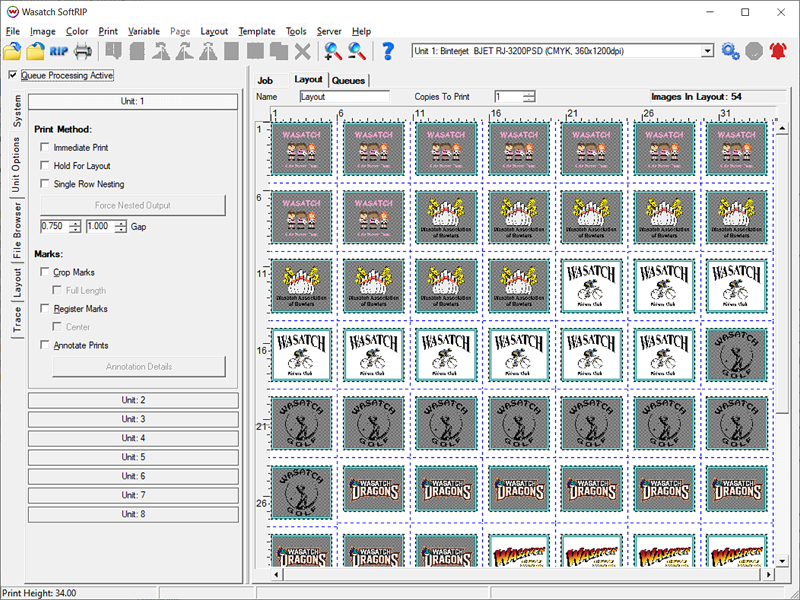Click the second folder icon beside RIP
The image size is (800, 600).
(x=35, y=51)
